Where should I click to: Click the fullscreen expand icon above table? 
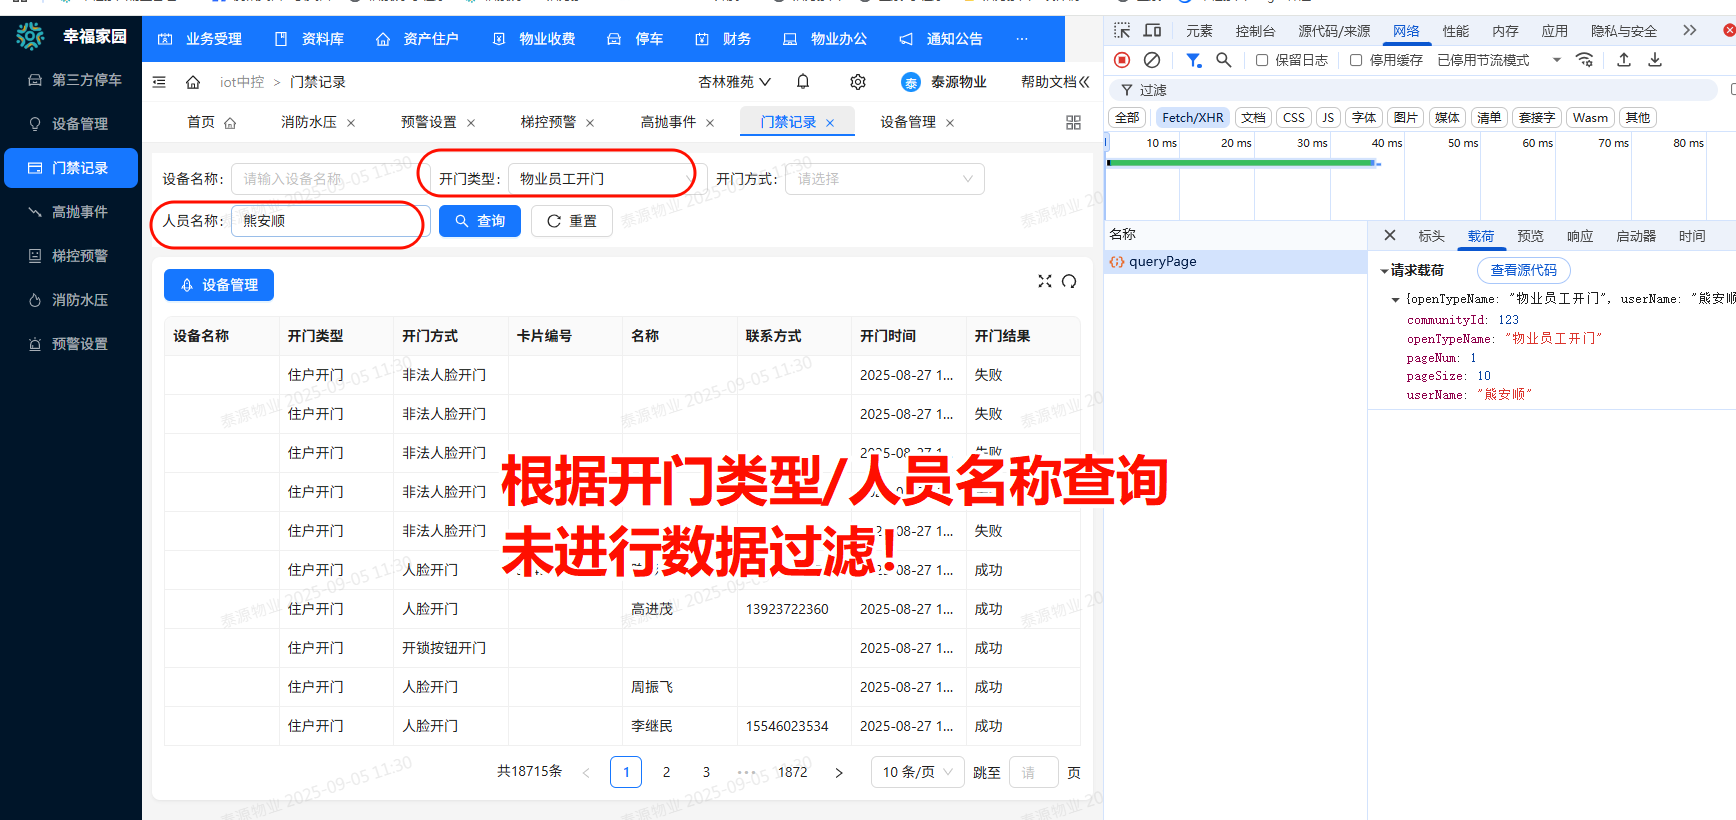(x=1045, y=281)
